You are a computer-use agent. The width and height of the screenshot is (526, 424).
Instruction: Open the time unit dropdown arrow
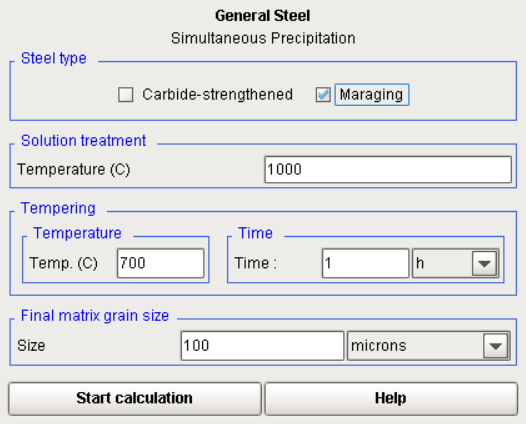(484, 263)
